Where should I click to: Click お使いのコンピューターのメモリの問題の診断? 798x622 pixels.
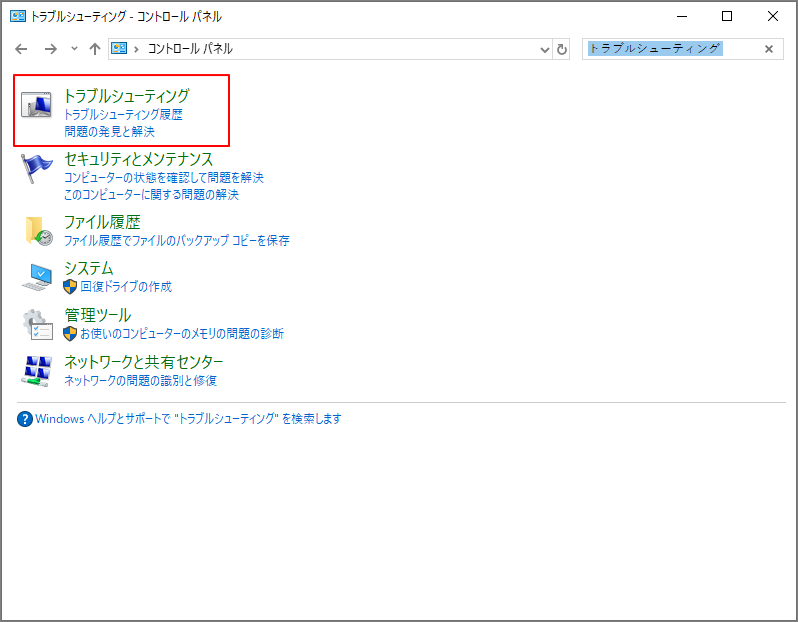point(182,333)
